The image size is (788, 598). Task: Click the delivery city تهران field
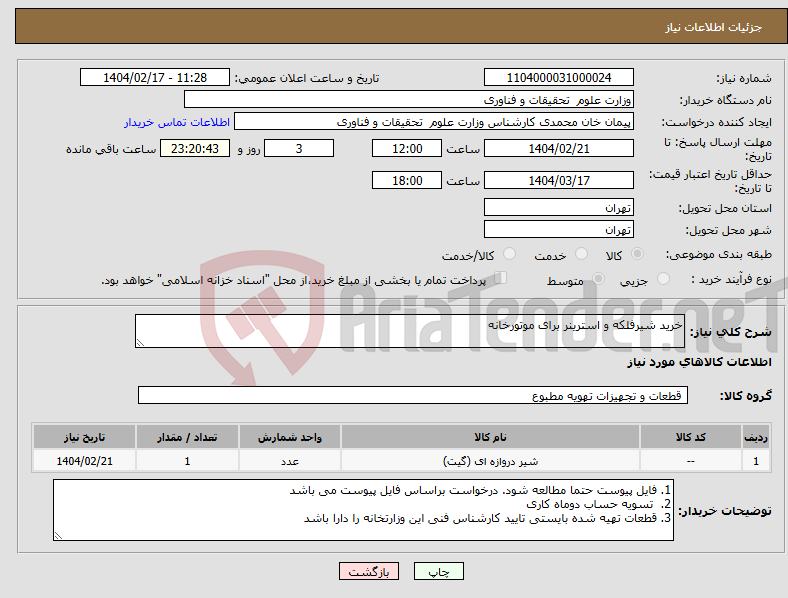(558, 229)
